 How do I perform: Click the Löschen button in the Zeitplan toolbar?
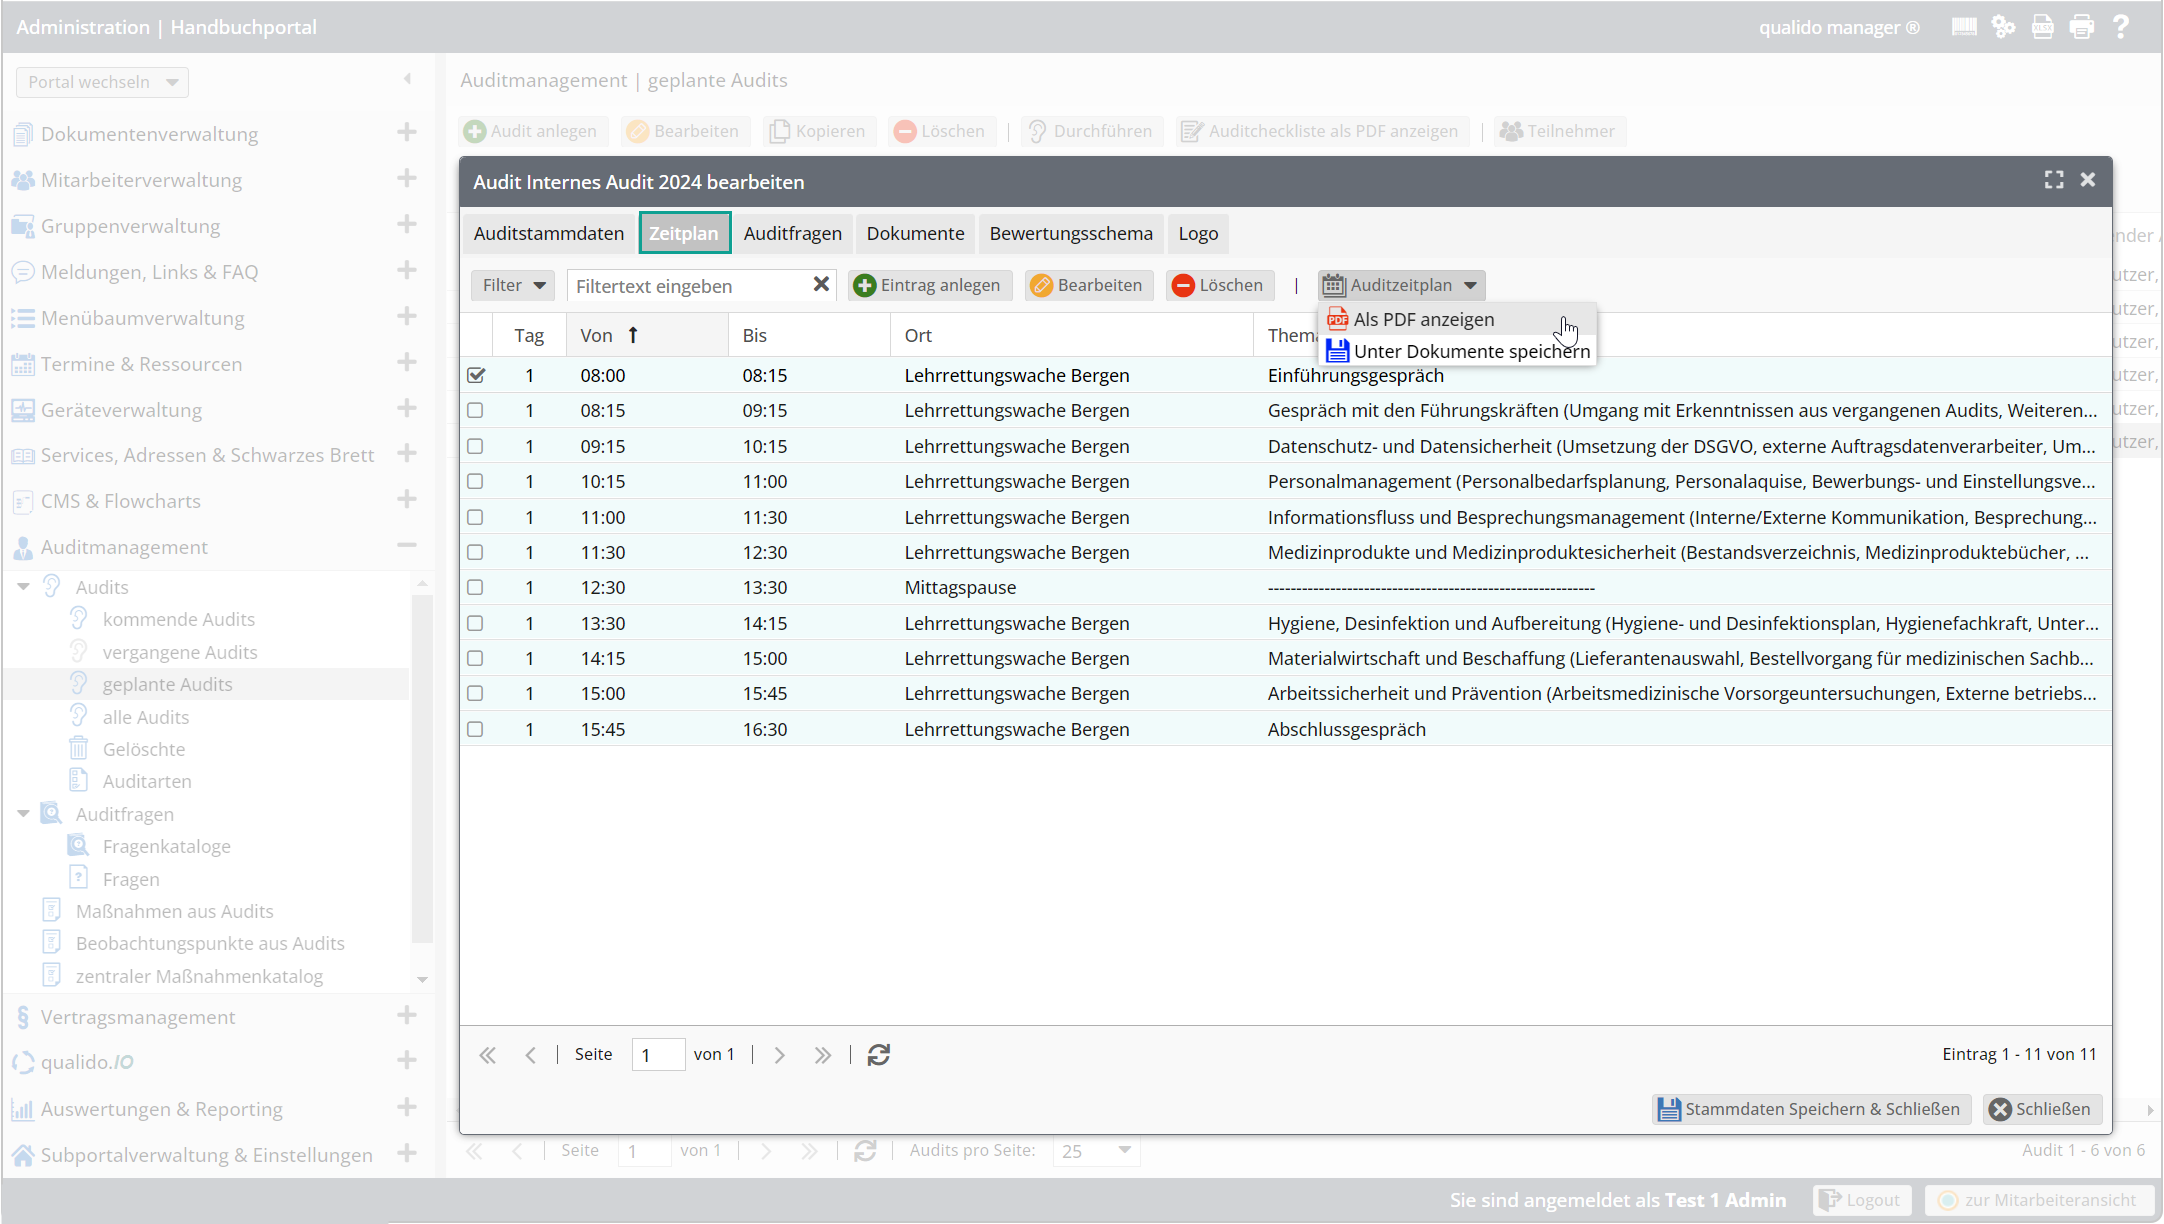1219,285
